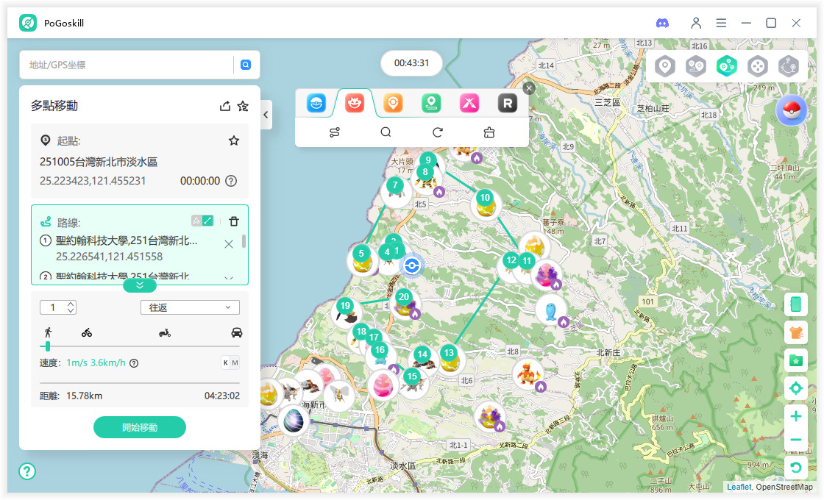
Task: Delete the route with trash icon
Action: 234,221
